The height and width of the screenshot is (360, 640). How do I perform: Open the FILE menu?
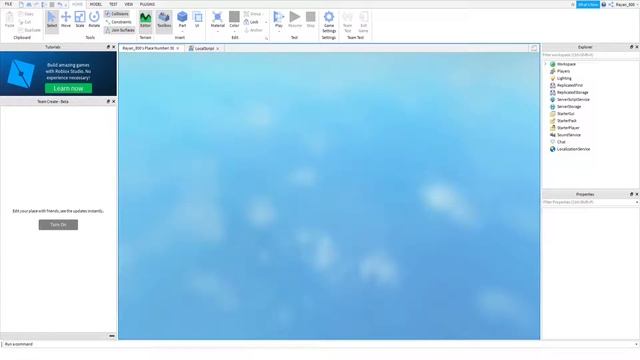click(x=8, y=4)
